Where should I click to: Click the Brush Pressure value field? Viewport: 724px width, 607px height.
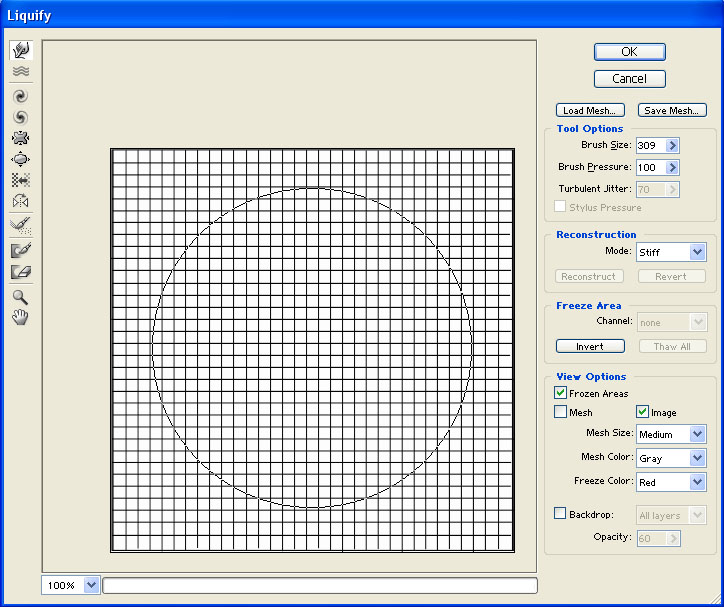(649, 167)
